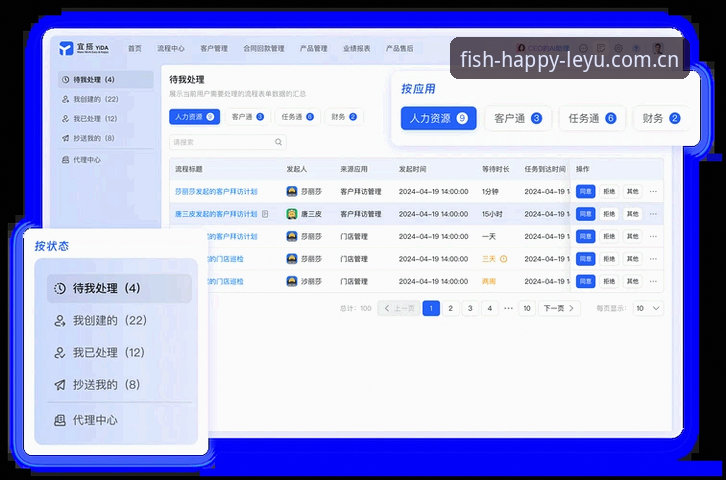Viewport: 726px width, 480px height.
Task: Click the 等待时长 column header
Action: pos(495,169)
